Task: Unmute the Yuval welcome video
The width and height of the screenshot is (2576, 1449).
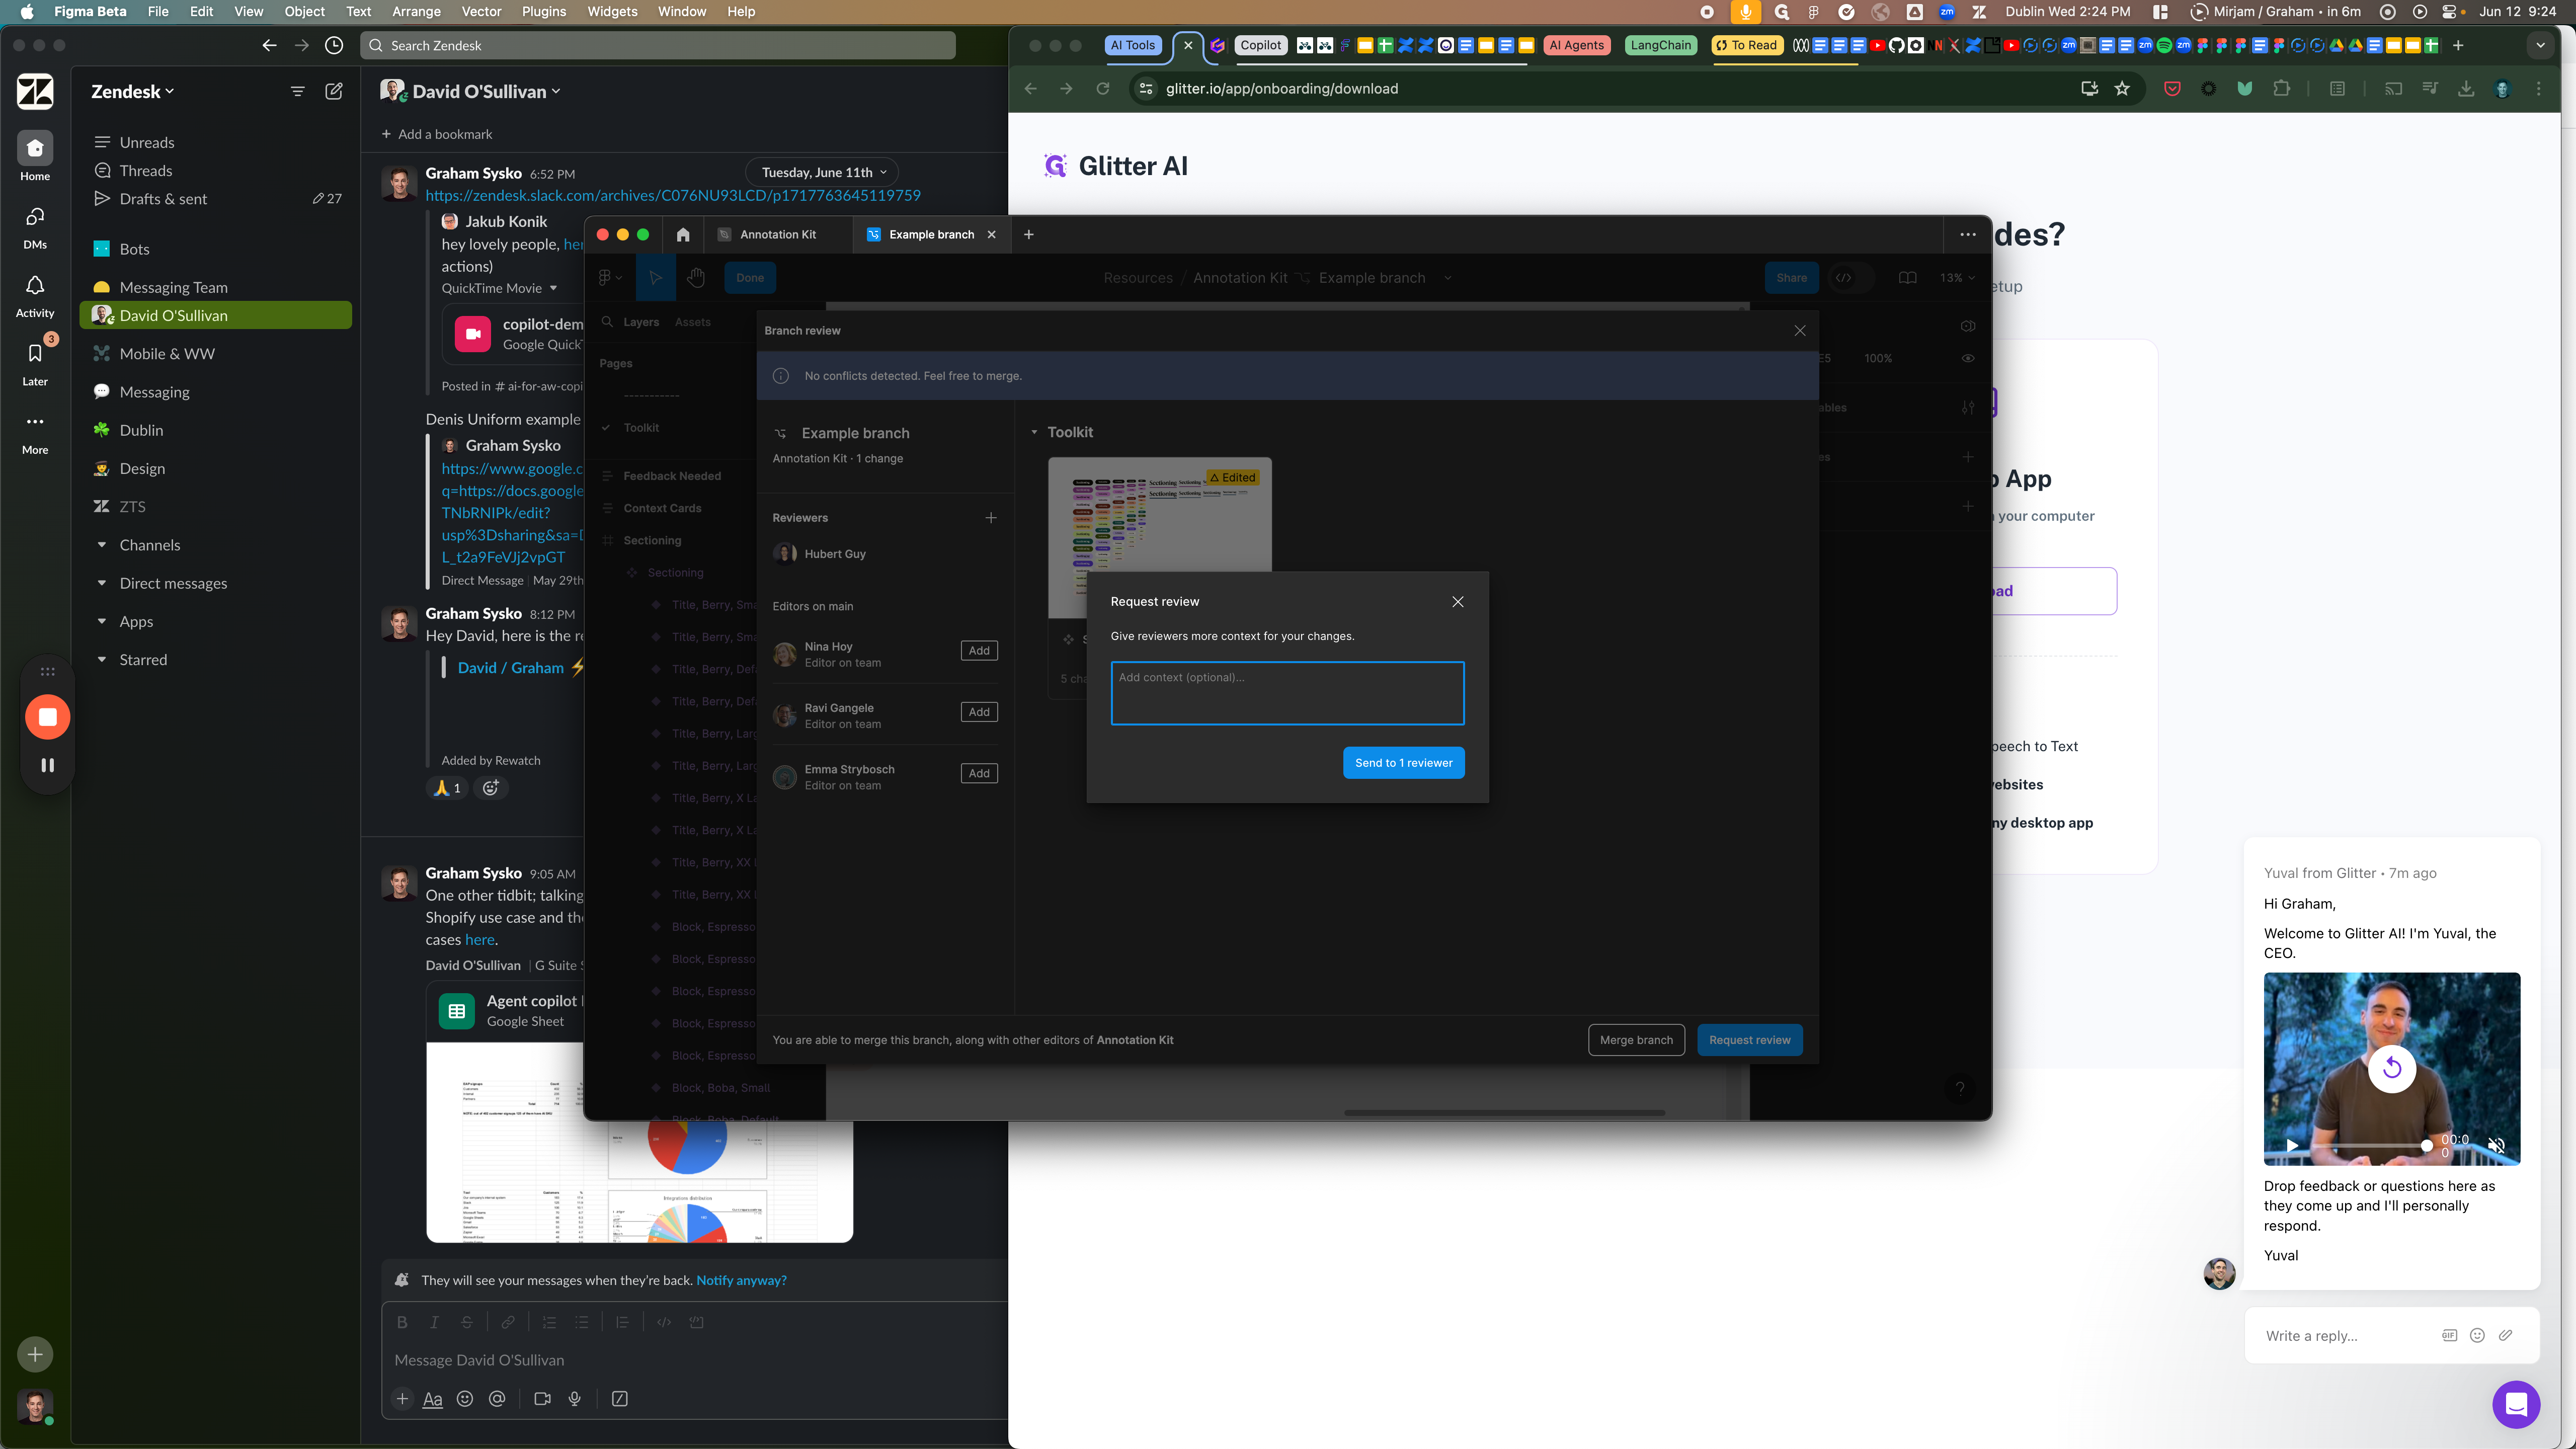Action: [x=2496, y=1146]
